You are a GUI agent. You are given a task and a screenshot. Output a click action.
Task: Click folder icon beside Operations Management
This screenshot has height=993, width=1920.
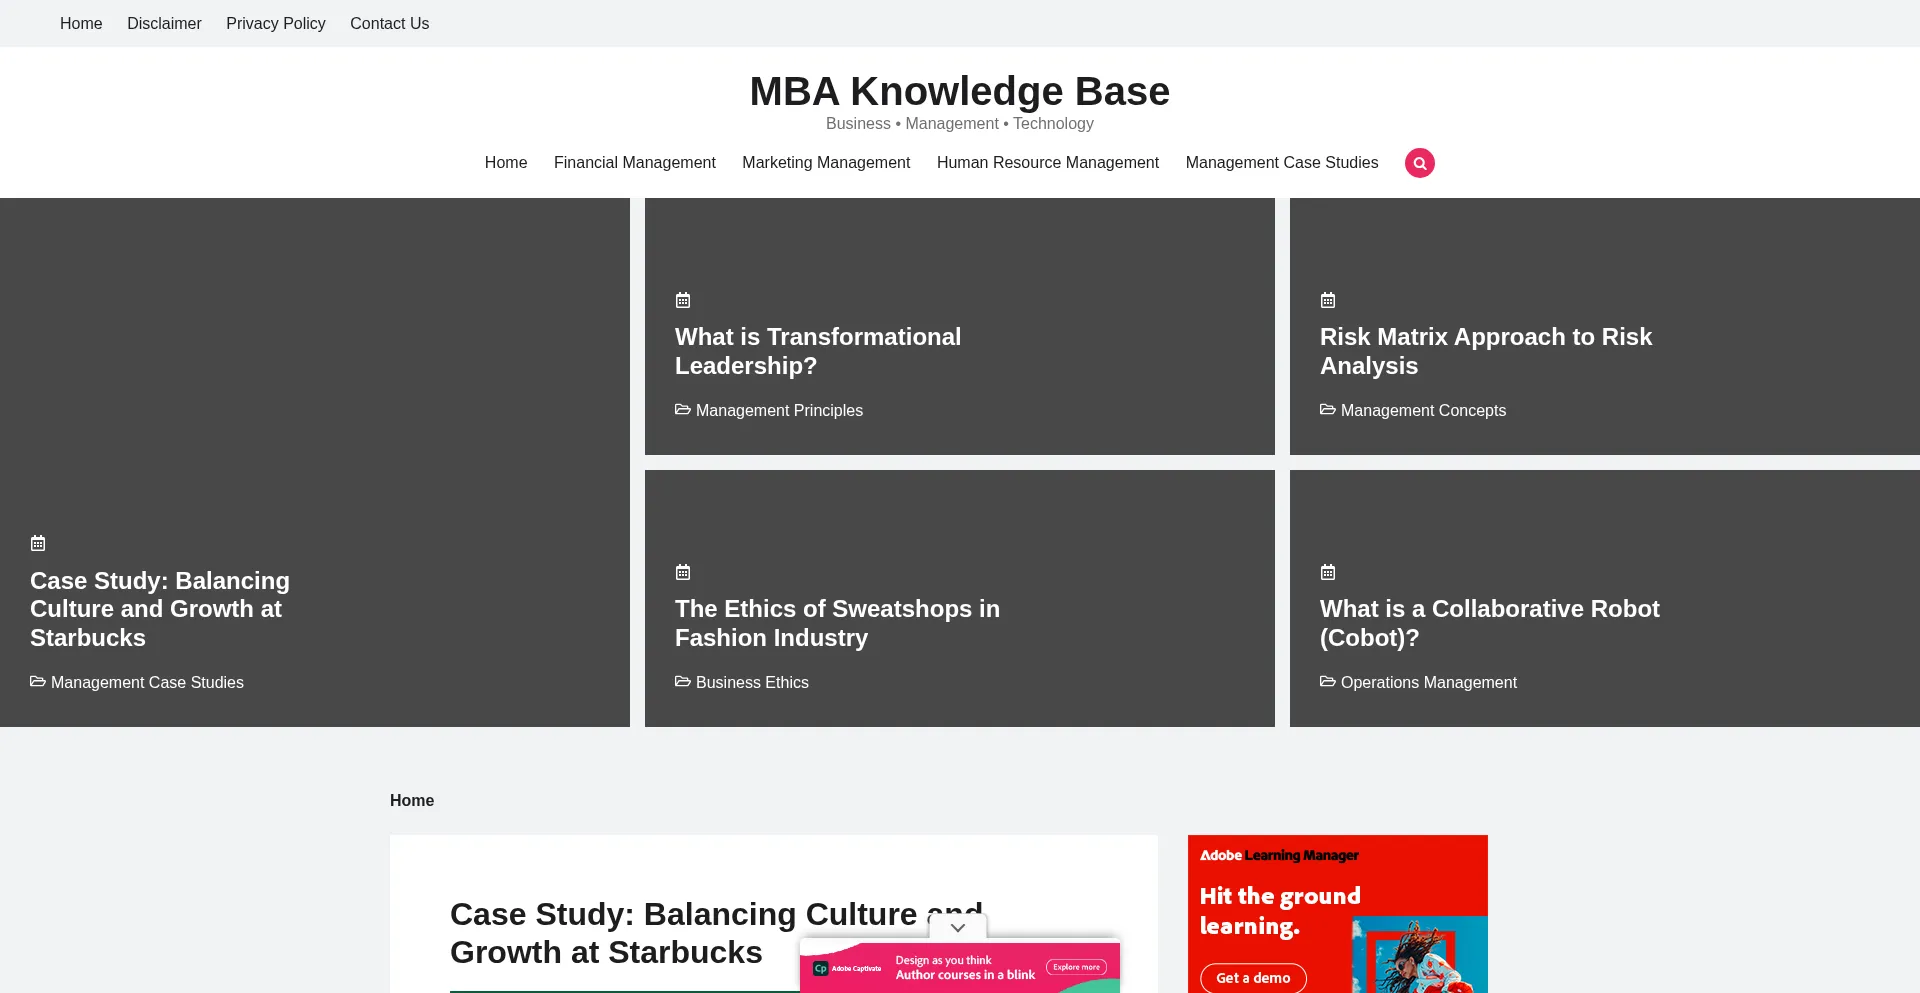coord(1328,682)
